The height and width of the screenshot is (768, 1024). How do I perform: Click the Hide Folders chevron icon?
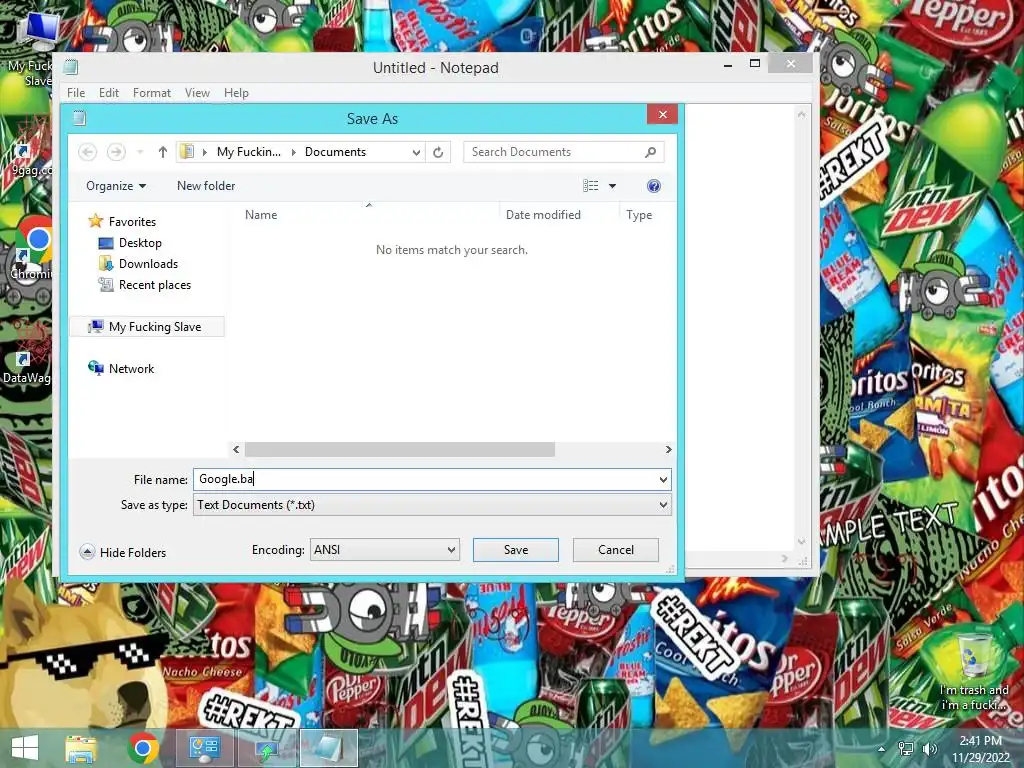pyautogui.click(x=87, y=552)
